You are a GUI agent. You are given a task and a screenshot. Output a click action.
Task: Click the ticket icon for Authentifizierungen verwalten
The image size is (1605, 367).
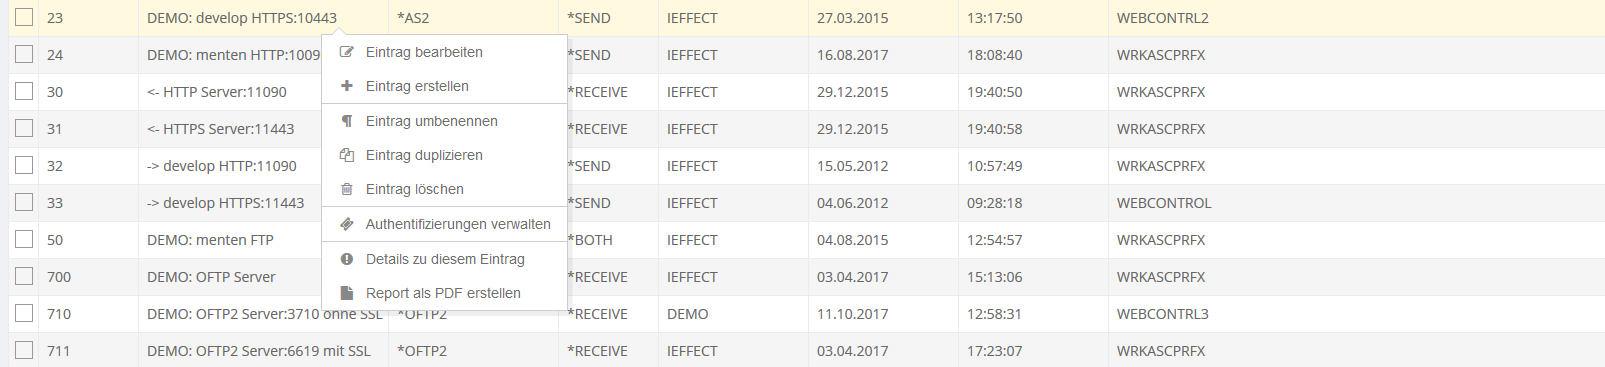pos(347,224)
